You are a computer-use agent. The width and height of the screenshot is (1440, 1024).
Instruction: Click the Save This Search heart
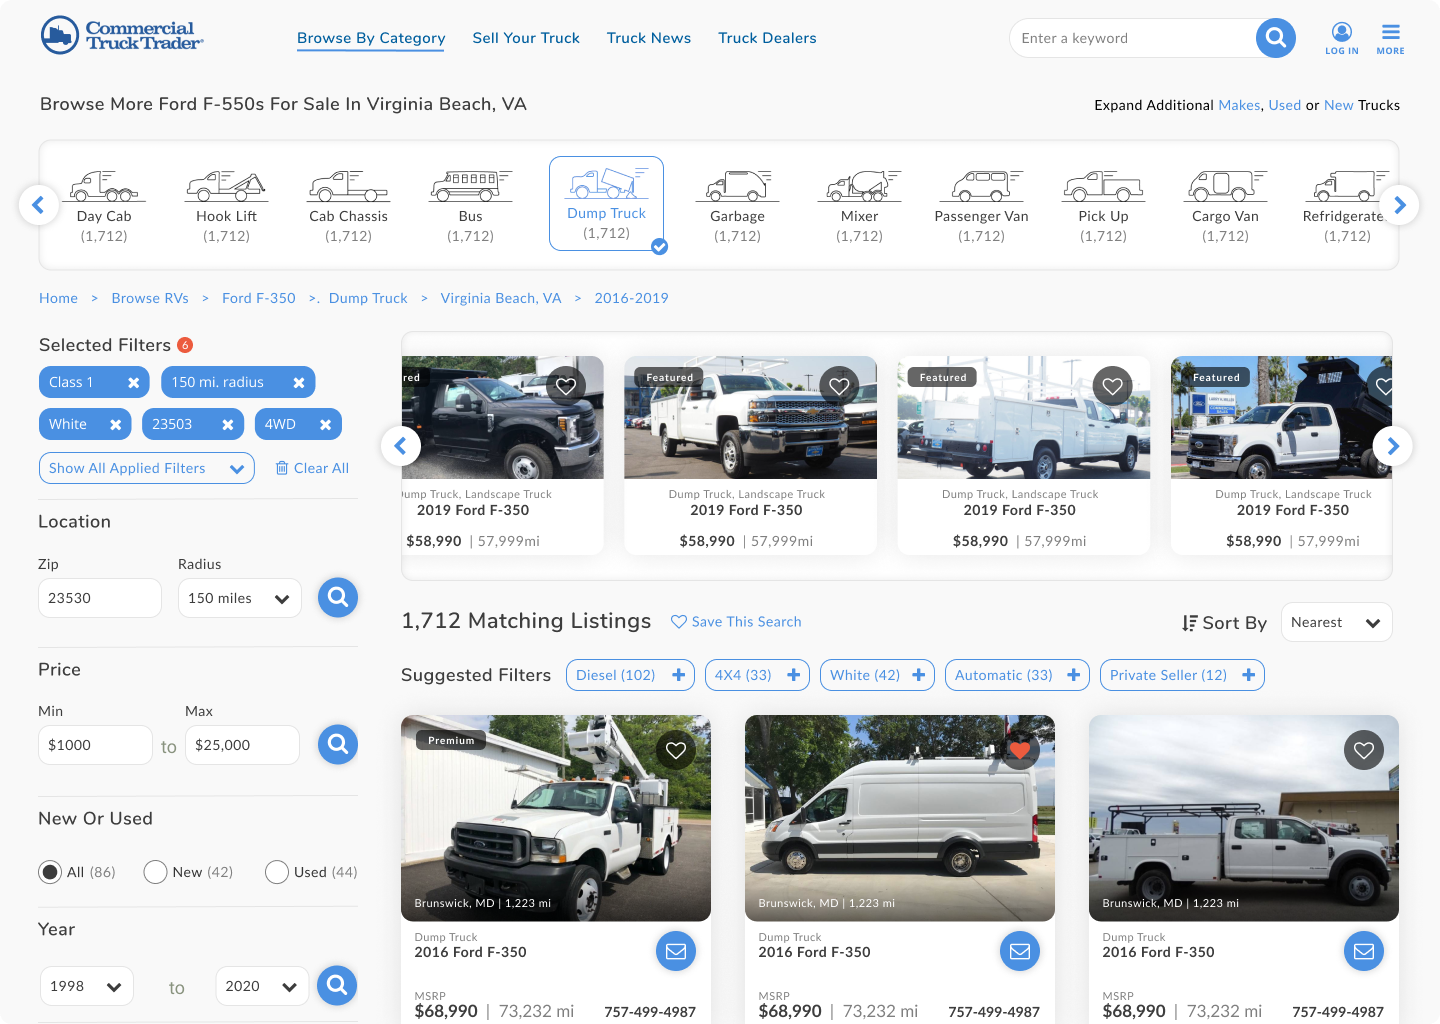click(679, 622)
